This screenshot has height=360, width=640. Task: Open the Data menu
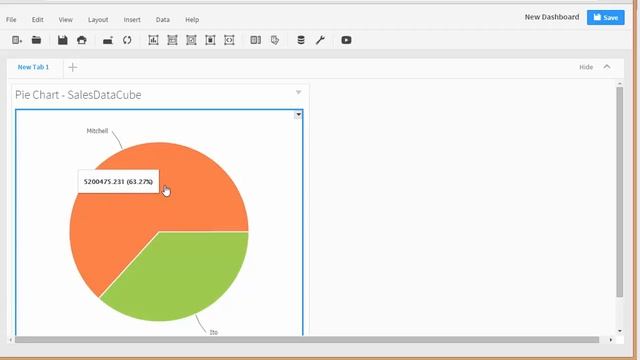162,20
